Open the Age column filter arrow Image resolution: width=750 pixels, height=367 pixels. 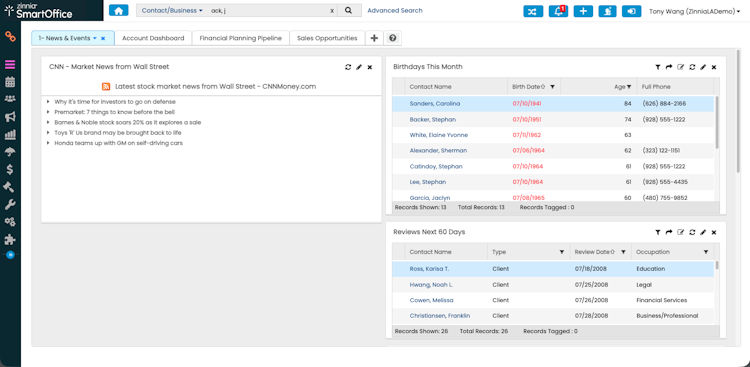629,87
